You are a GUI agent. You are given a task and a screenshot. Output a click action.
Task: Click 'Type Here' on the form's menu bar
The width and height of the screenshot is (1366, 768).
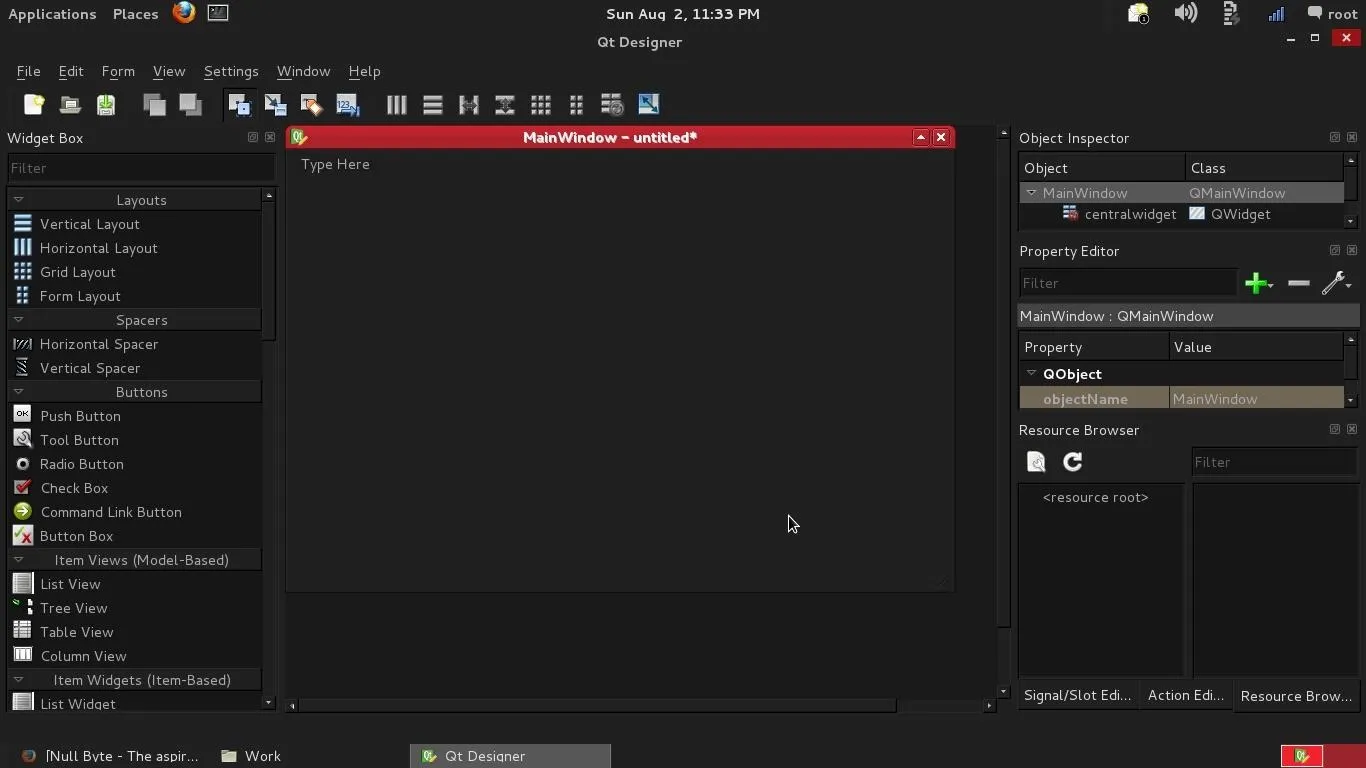click(x=335, y=164)
